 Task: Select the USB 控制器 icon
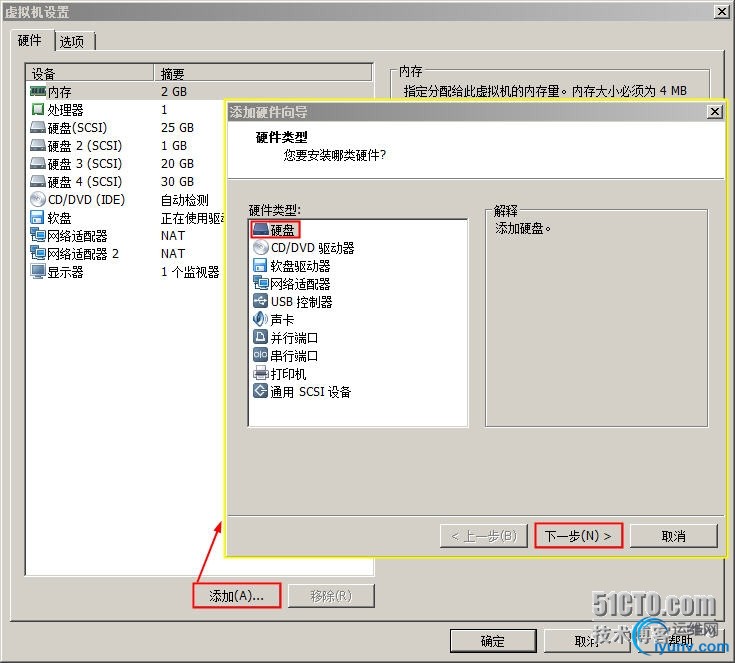coord(260,301)
